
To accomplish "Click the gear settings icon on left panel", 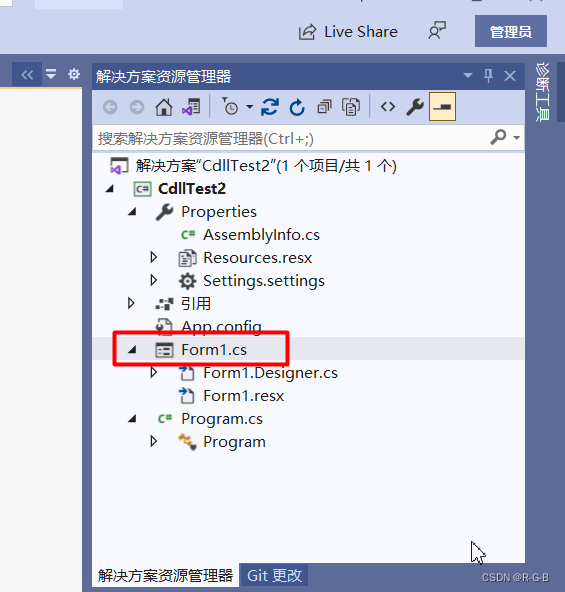I will [x=74, y=74].
